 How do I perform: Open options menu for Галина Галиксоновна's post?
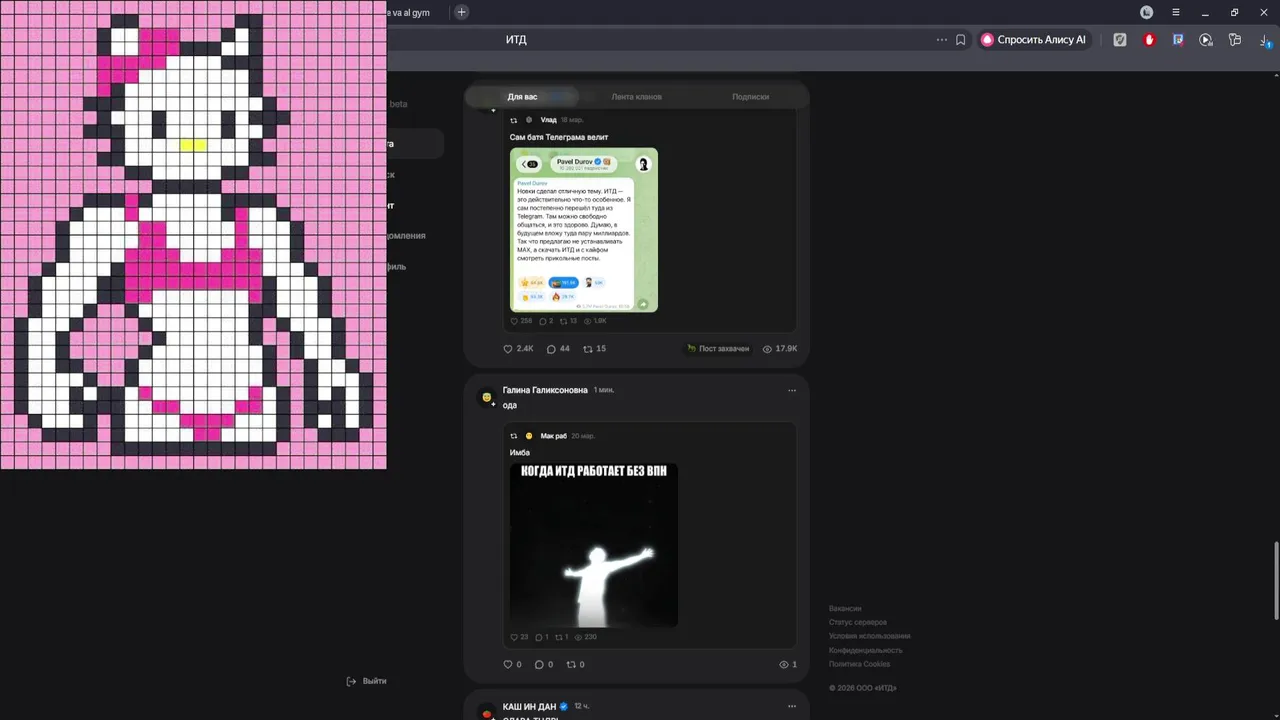pos(792,391)
